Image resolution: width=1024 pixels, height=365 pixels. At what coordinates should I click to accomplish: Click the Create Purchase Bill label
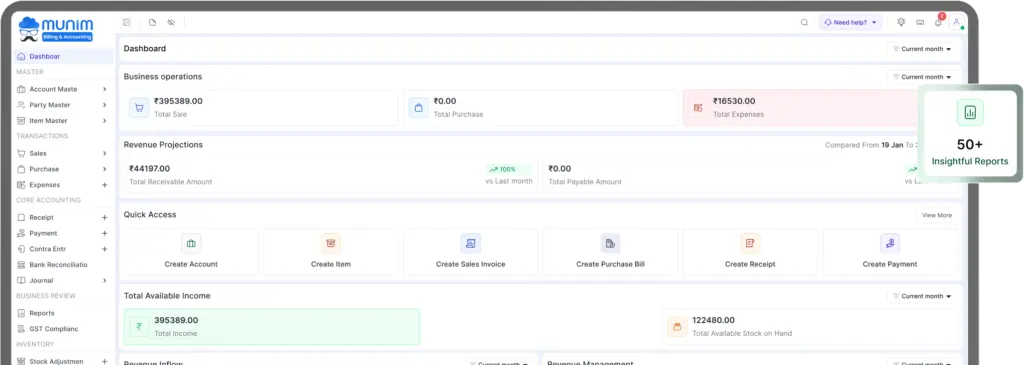tap(611, 264)
